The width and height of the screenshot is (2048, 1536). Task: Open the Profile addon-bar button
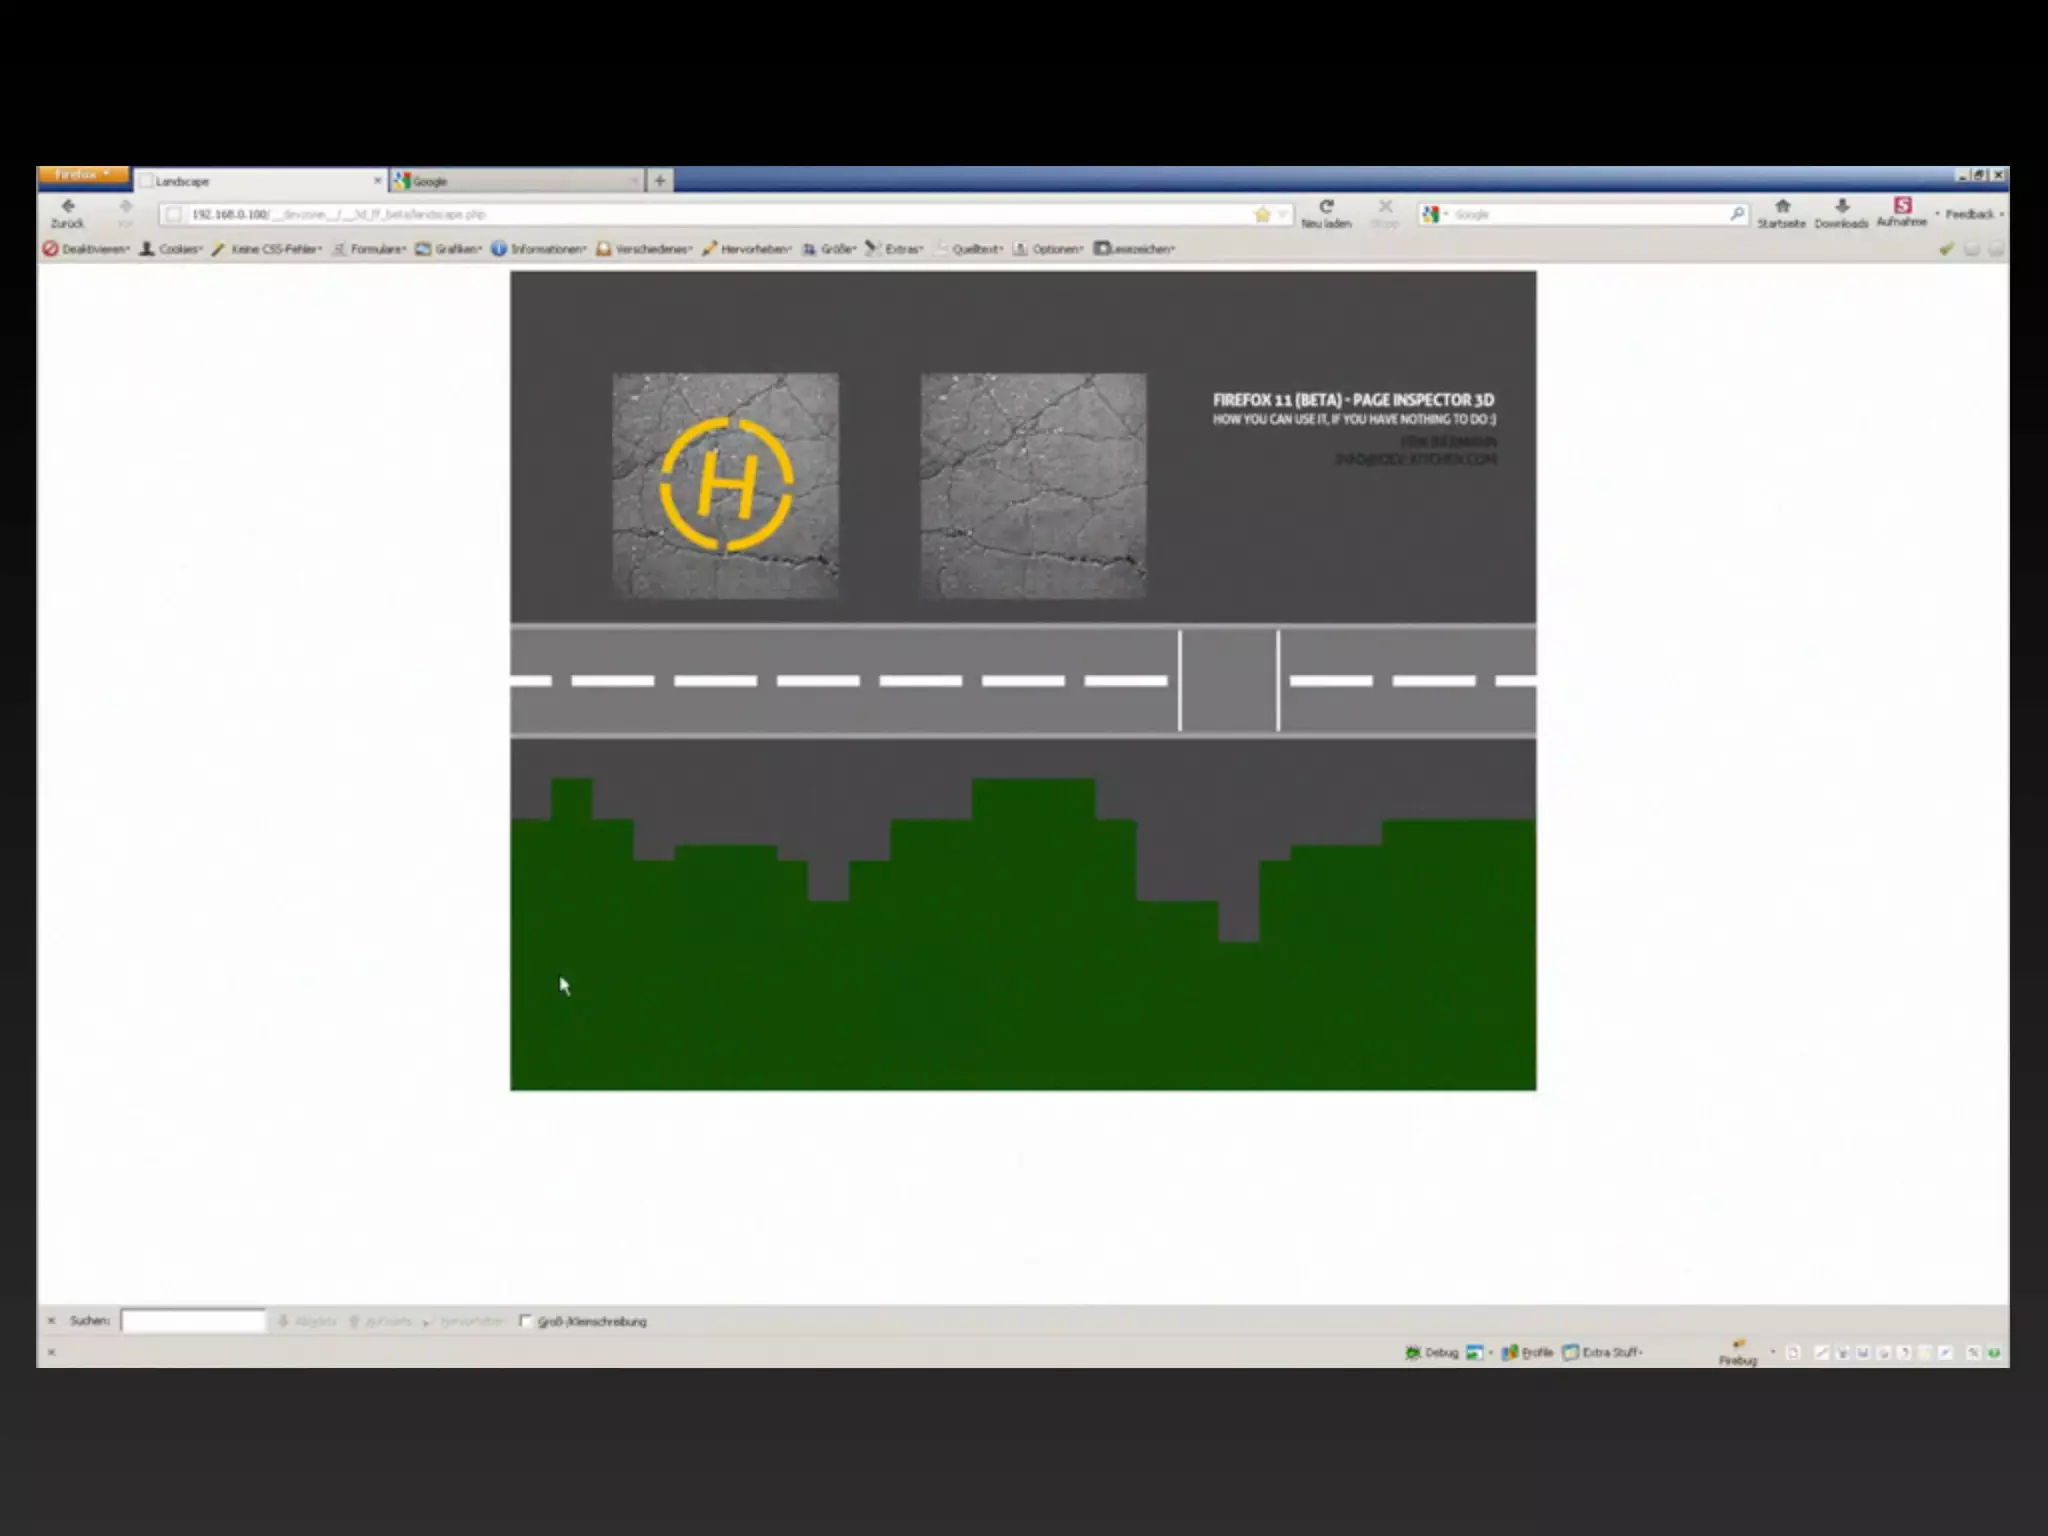pyautogui.click(x=1527, y=1352)
